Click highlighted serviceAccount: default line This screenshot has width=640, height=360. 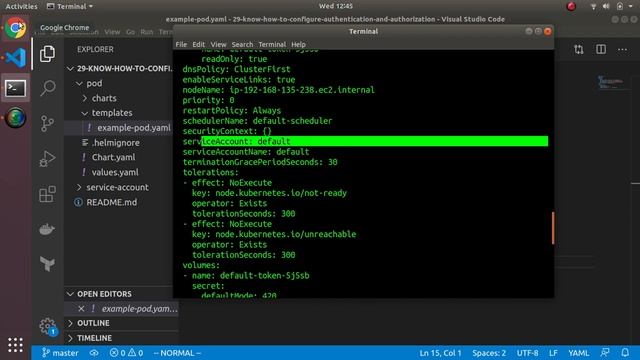click(x=365, y=141)
